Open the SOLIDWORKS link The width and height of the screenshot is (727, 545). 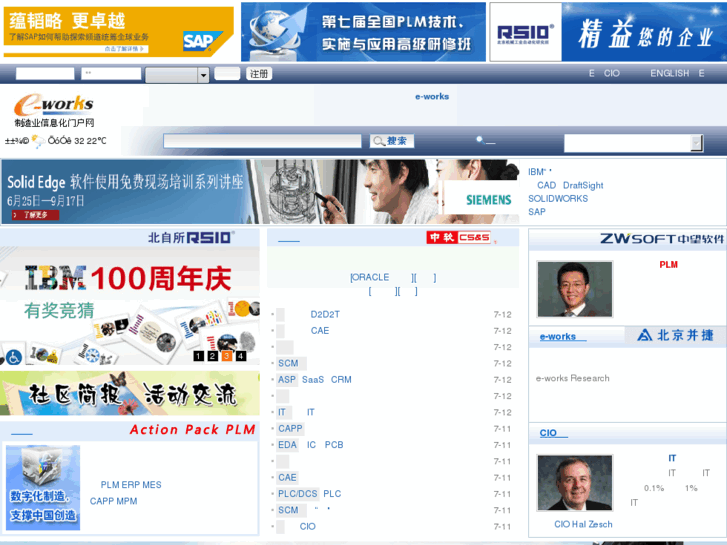coord(558,199)
